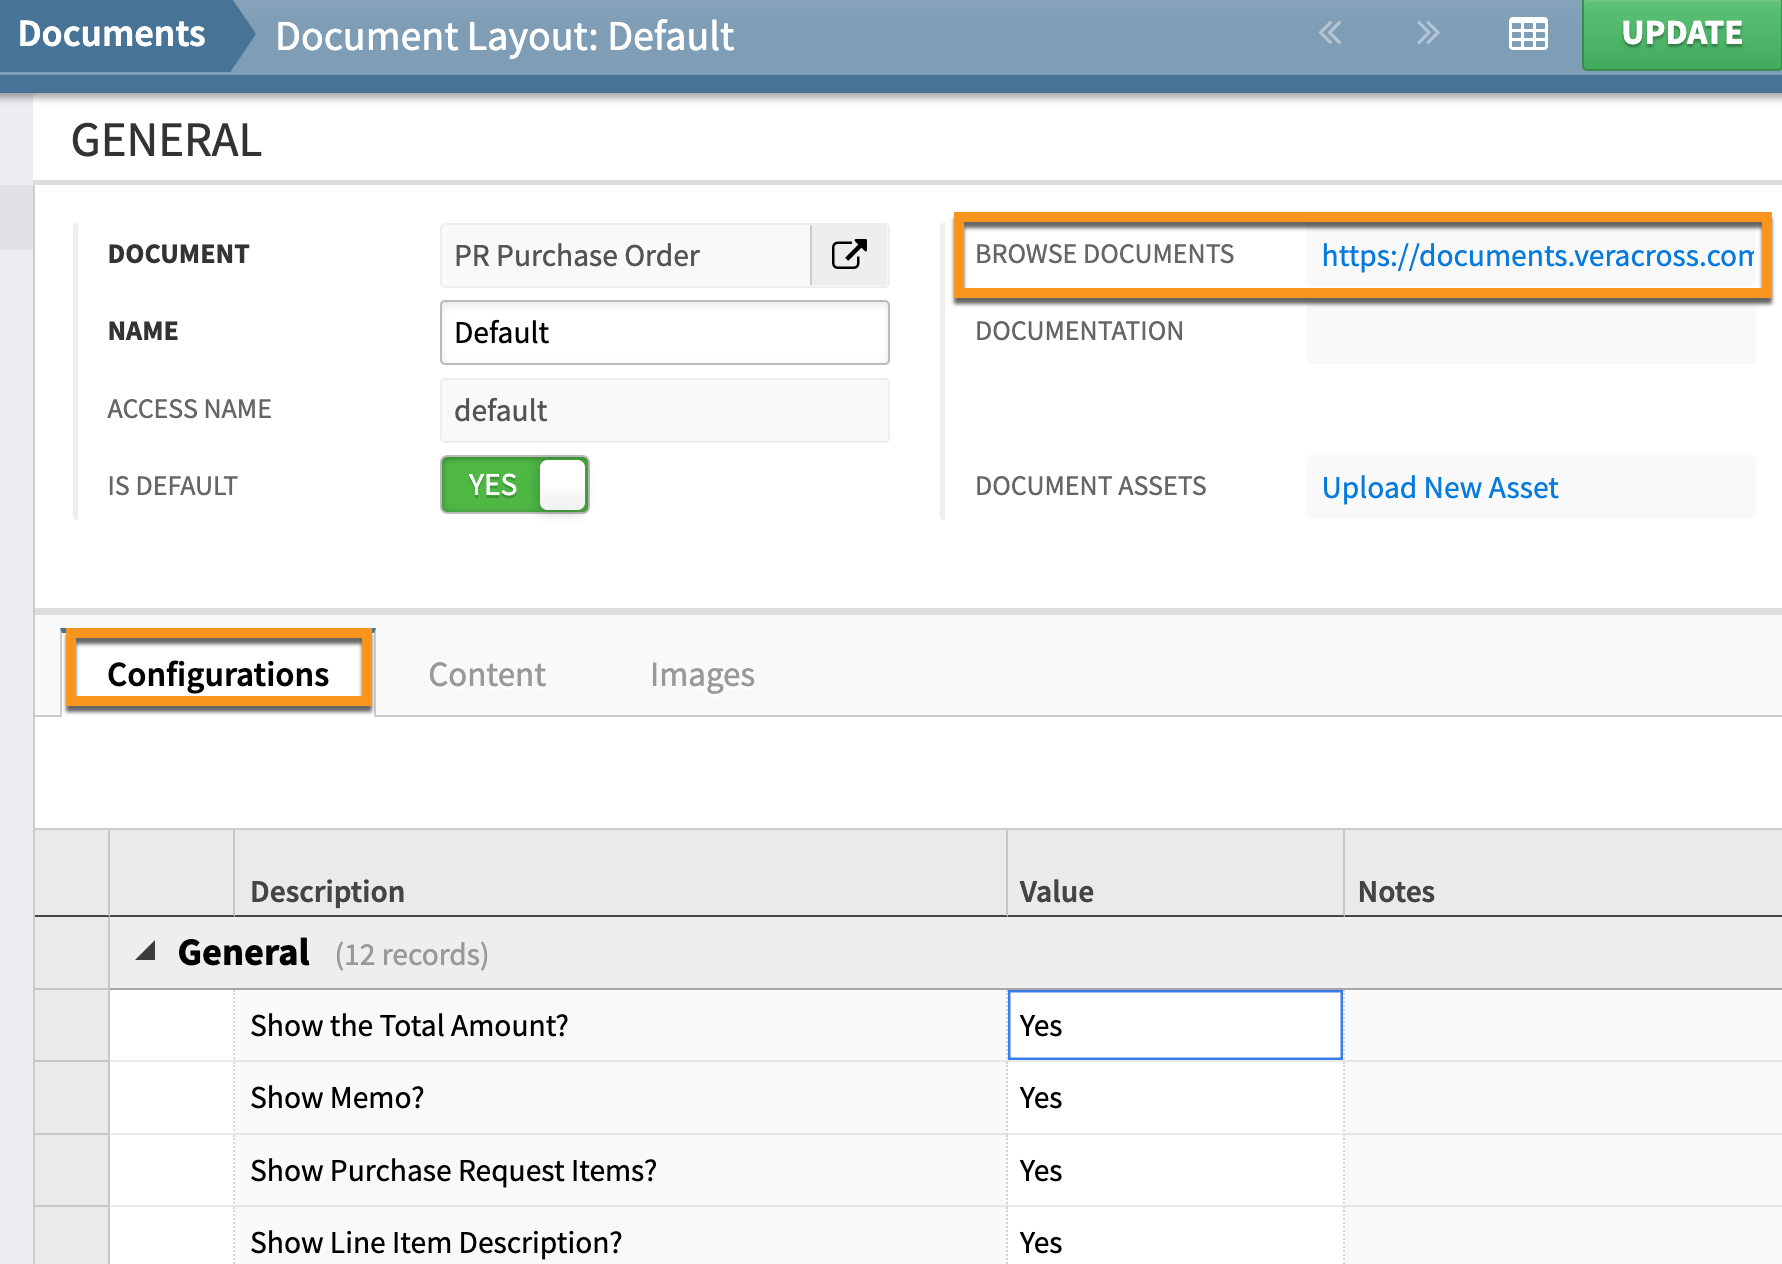The width and height of the screenshot is (1782, 1264).
Task: Click the Show Memo value cell
Action: point(1175,1097)
